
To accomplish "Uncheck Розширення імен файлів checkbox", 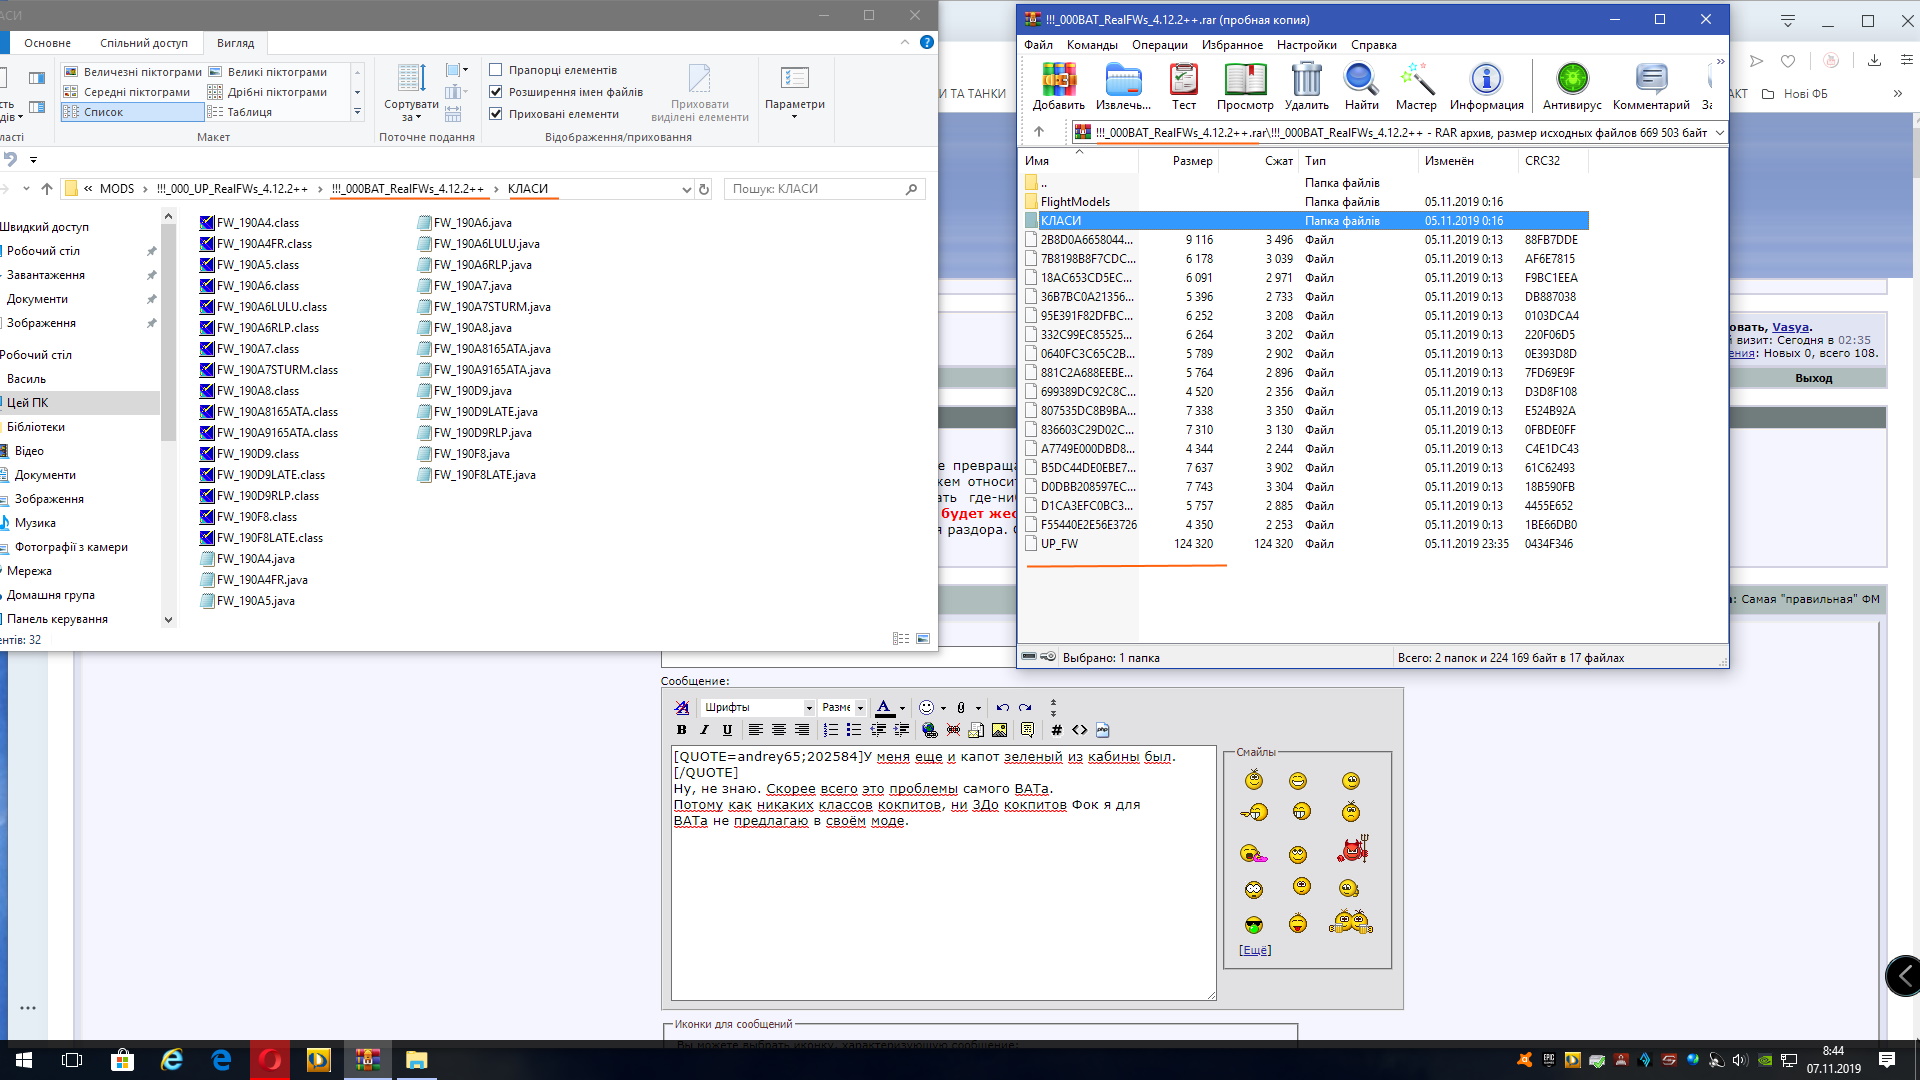I will click(x=495, y=92).
